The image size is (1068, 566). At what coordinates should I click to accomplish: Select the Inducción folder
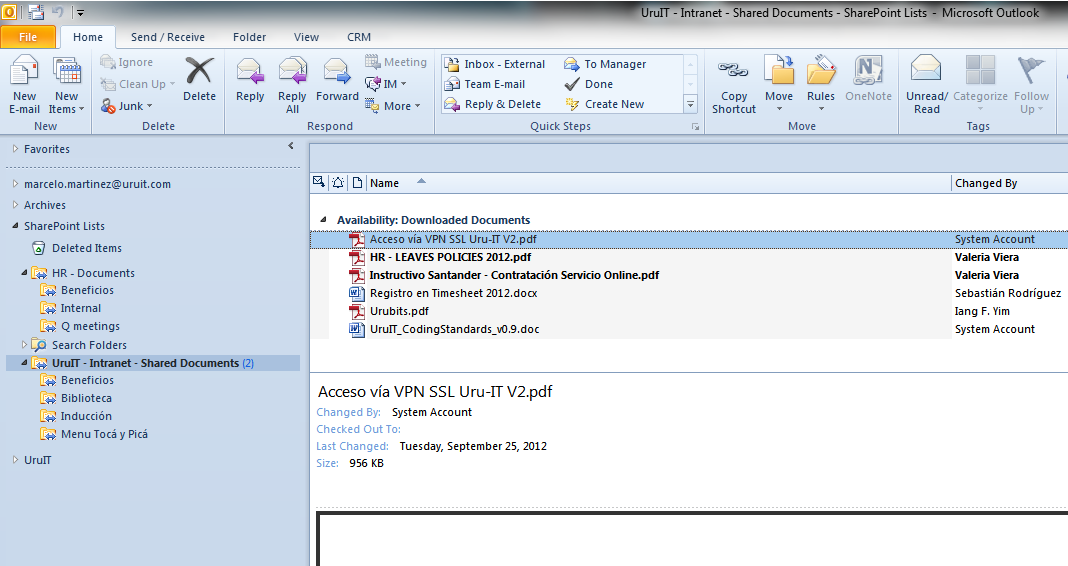tap(76, 416)
